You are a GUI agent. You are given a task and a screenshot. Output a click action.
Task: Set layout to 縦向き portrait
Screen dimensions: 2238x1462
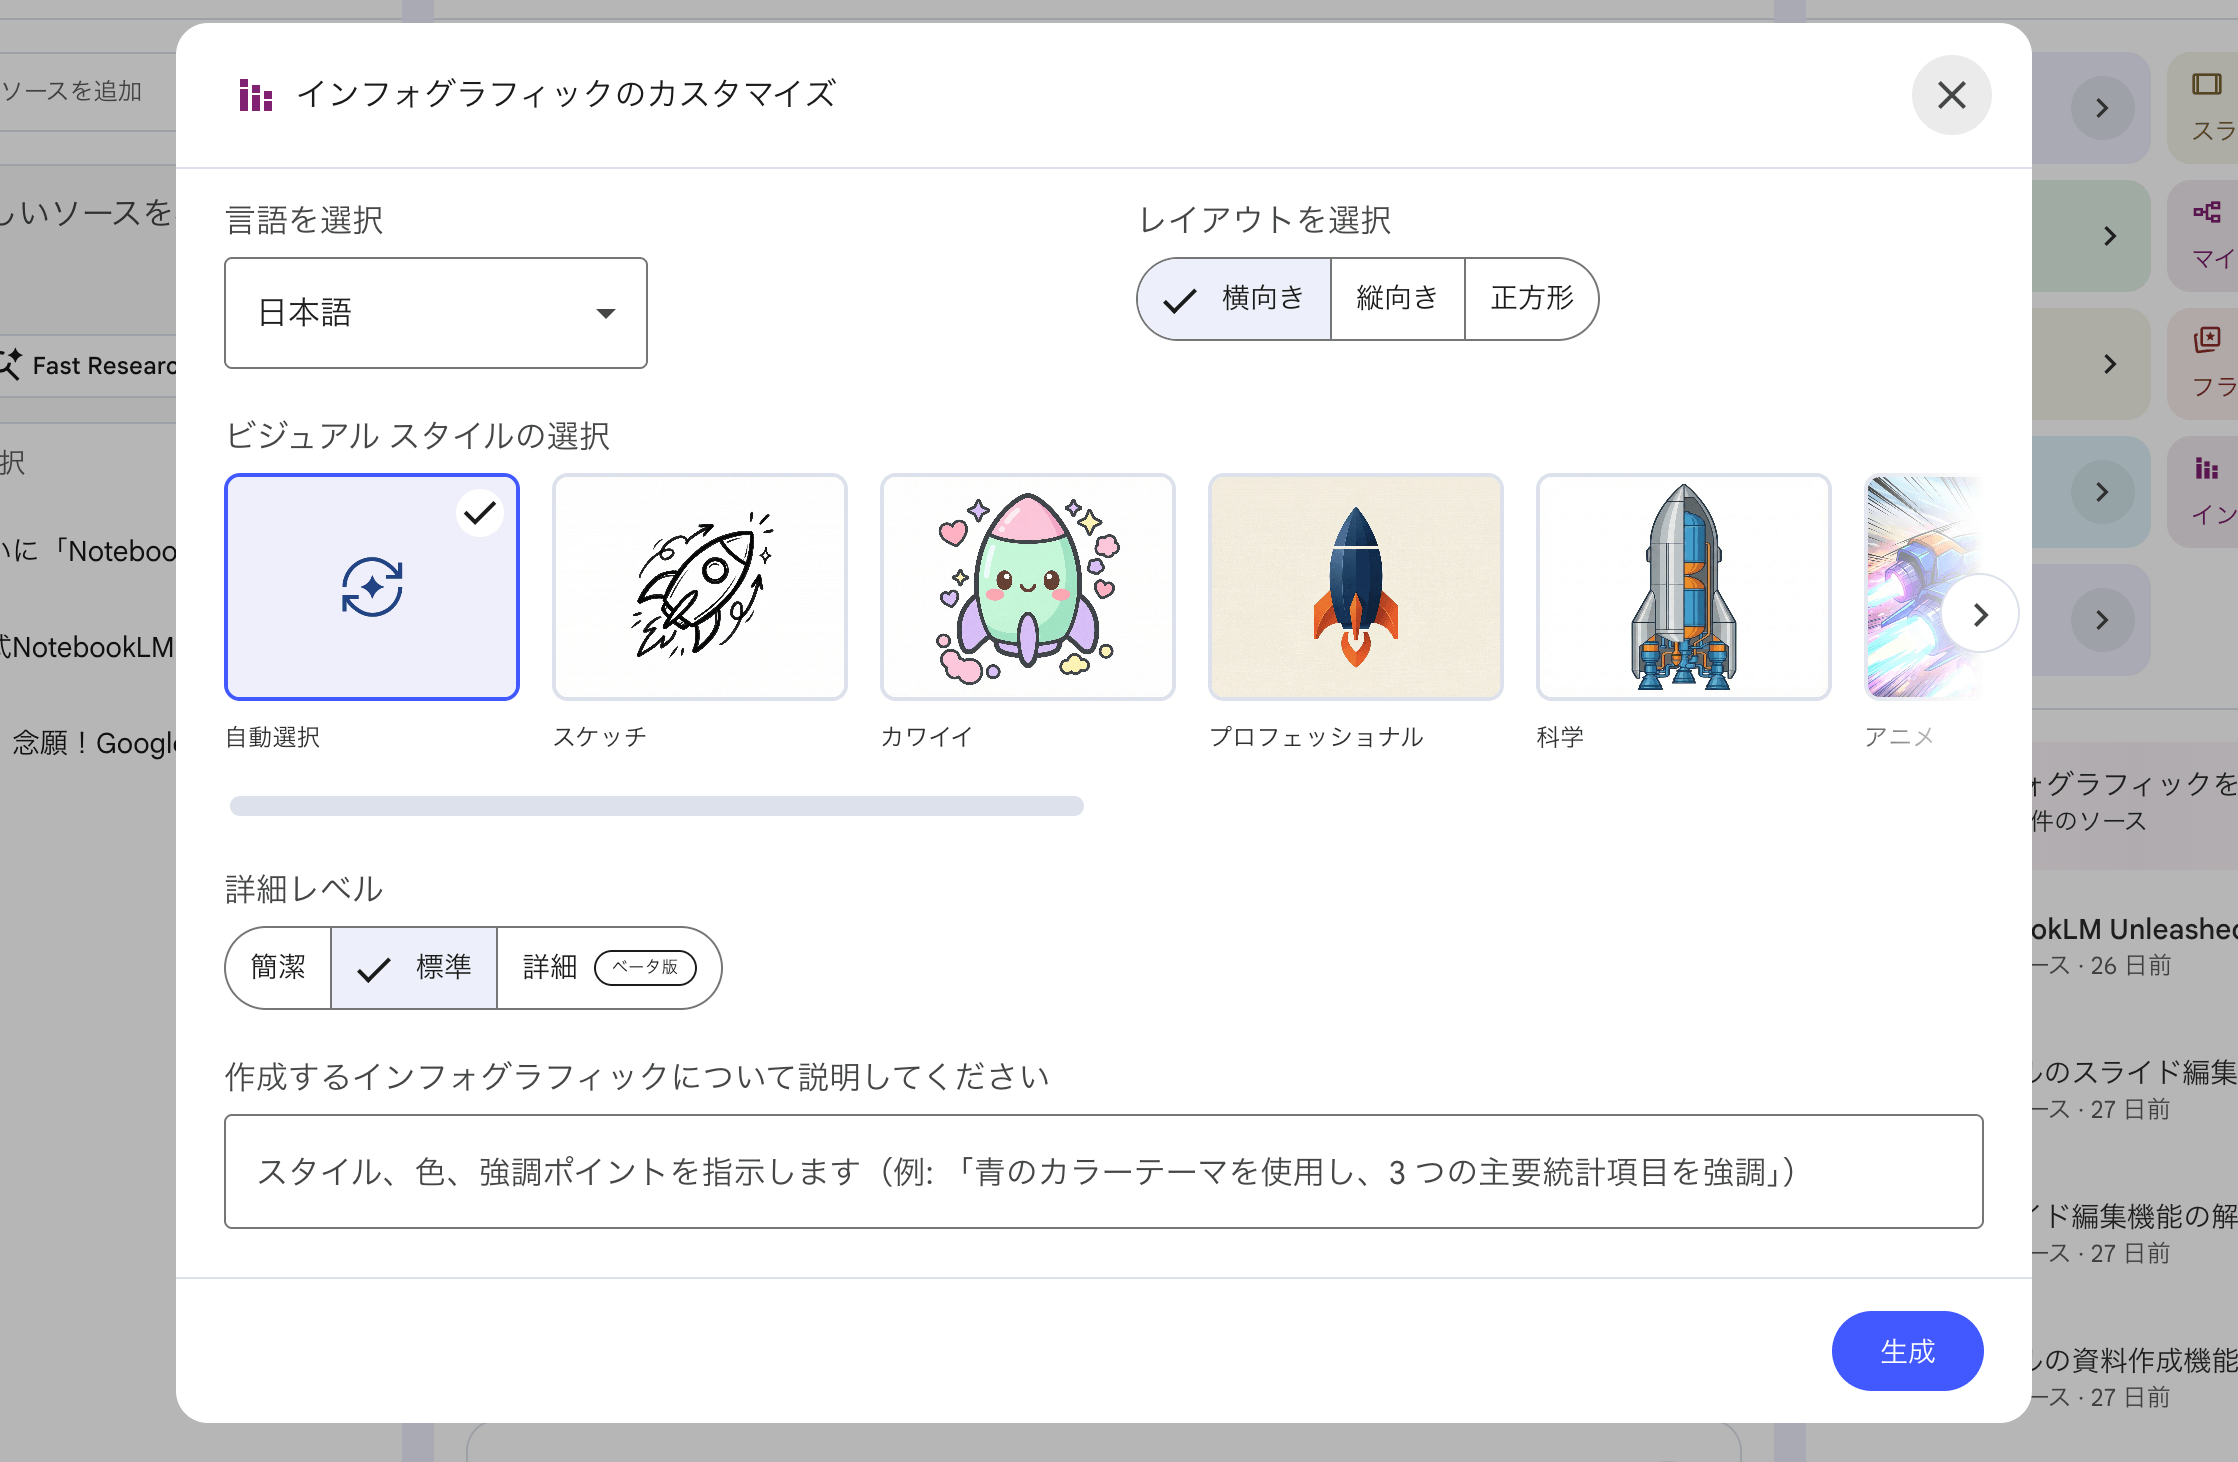pos(1397,299)
